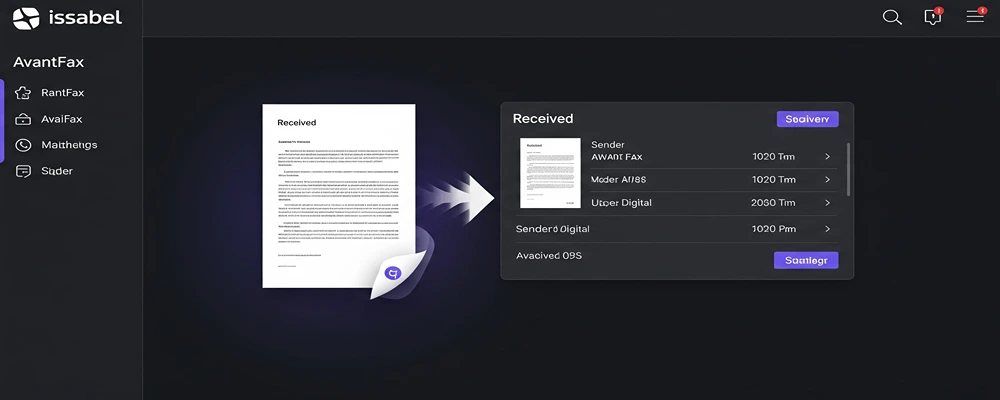The image size is (1000, 400).
Task: Click the large Received fax document
Action: pos(339,196)
